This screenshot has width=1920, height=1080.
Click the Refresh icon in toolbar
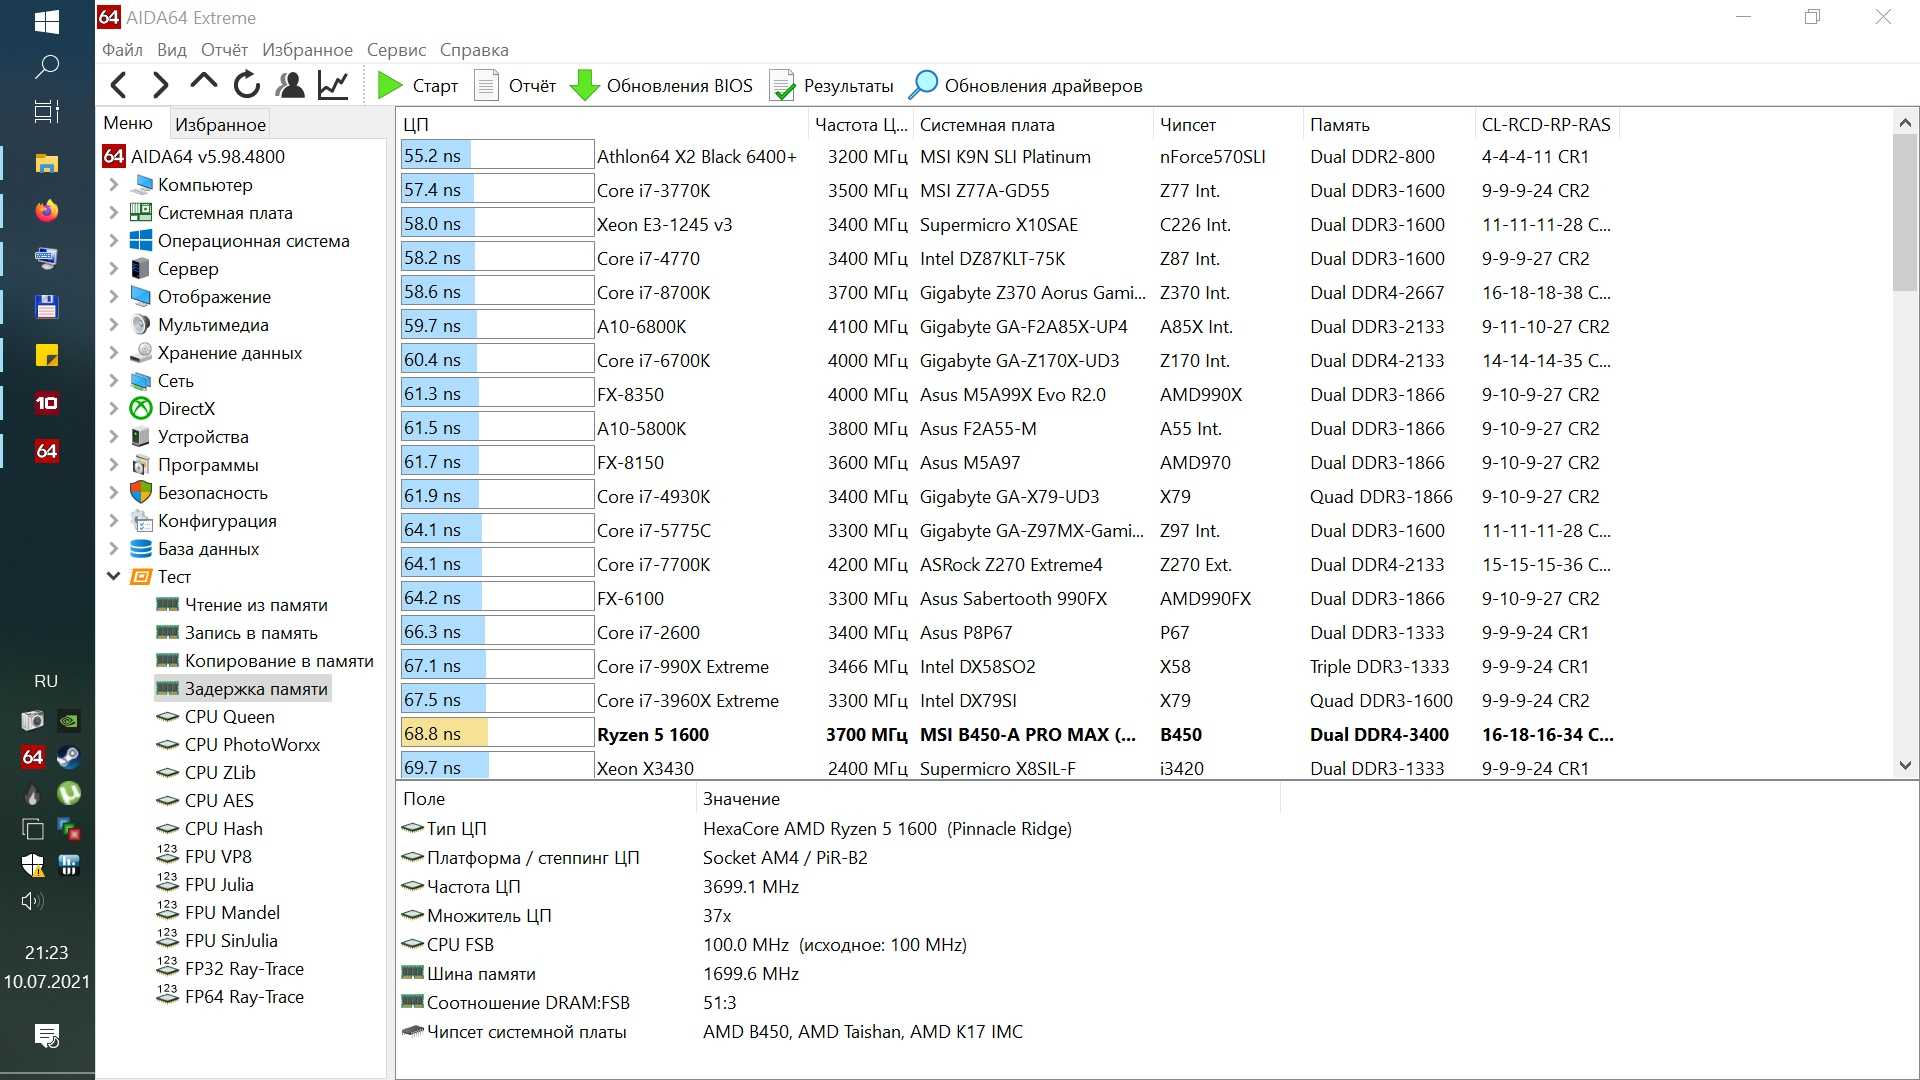click(246, 86)
